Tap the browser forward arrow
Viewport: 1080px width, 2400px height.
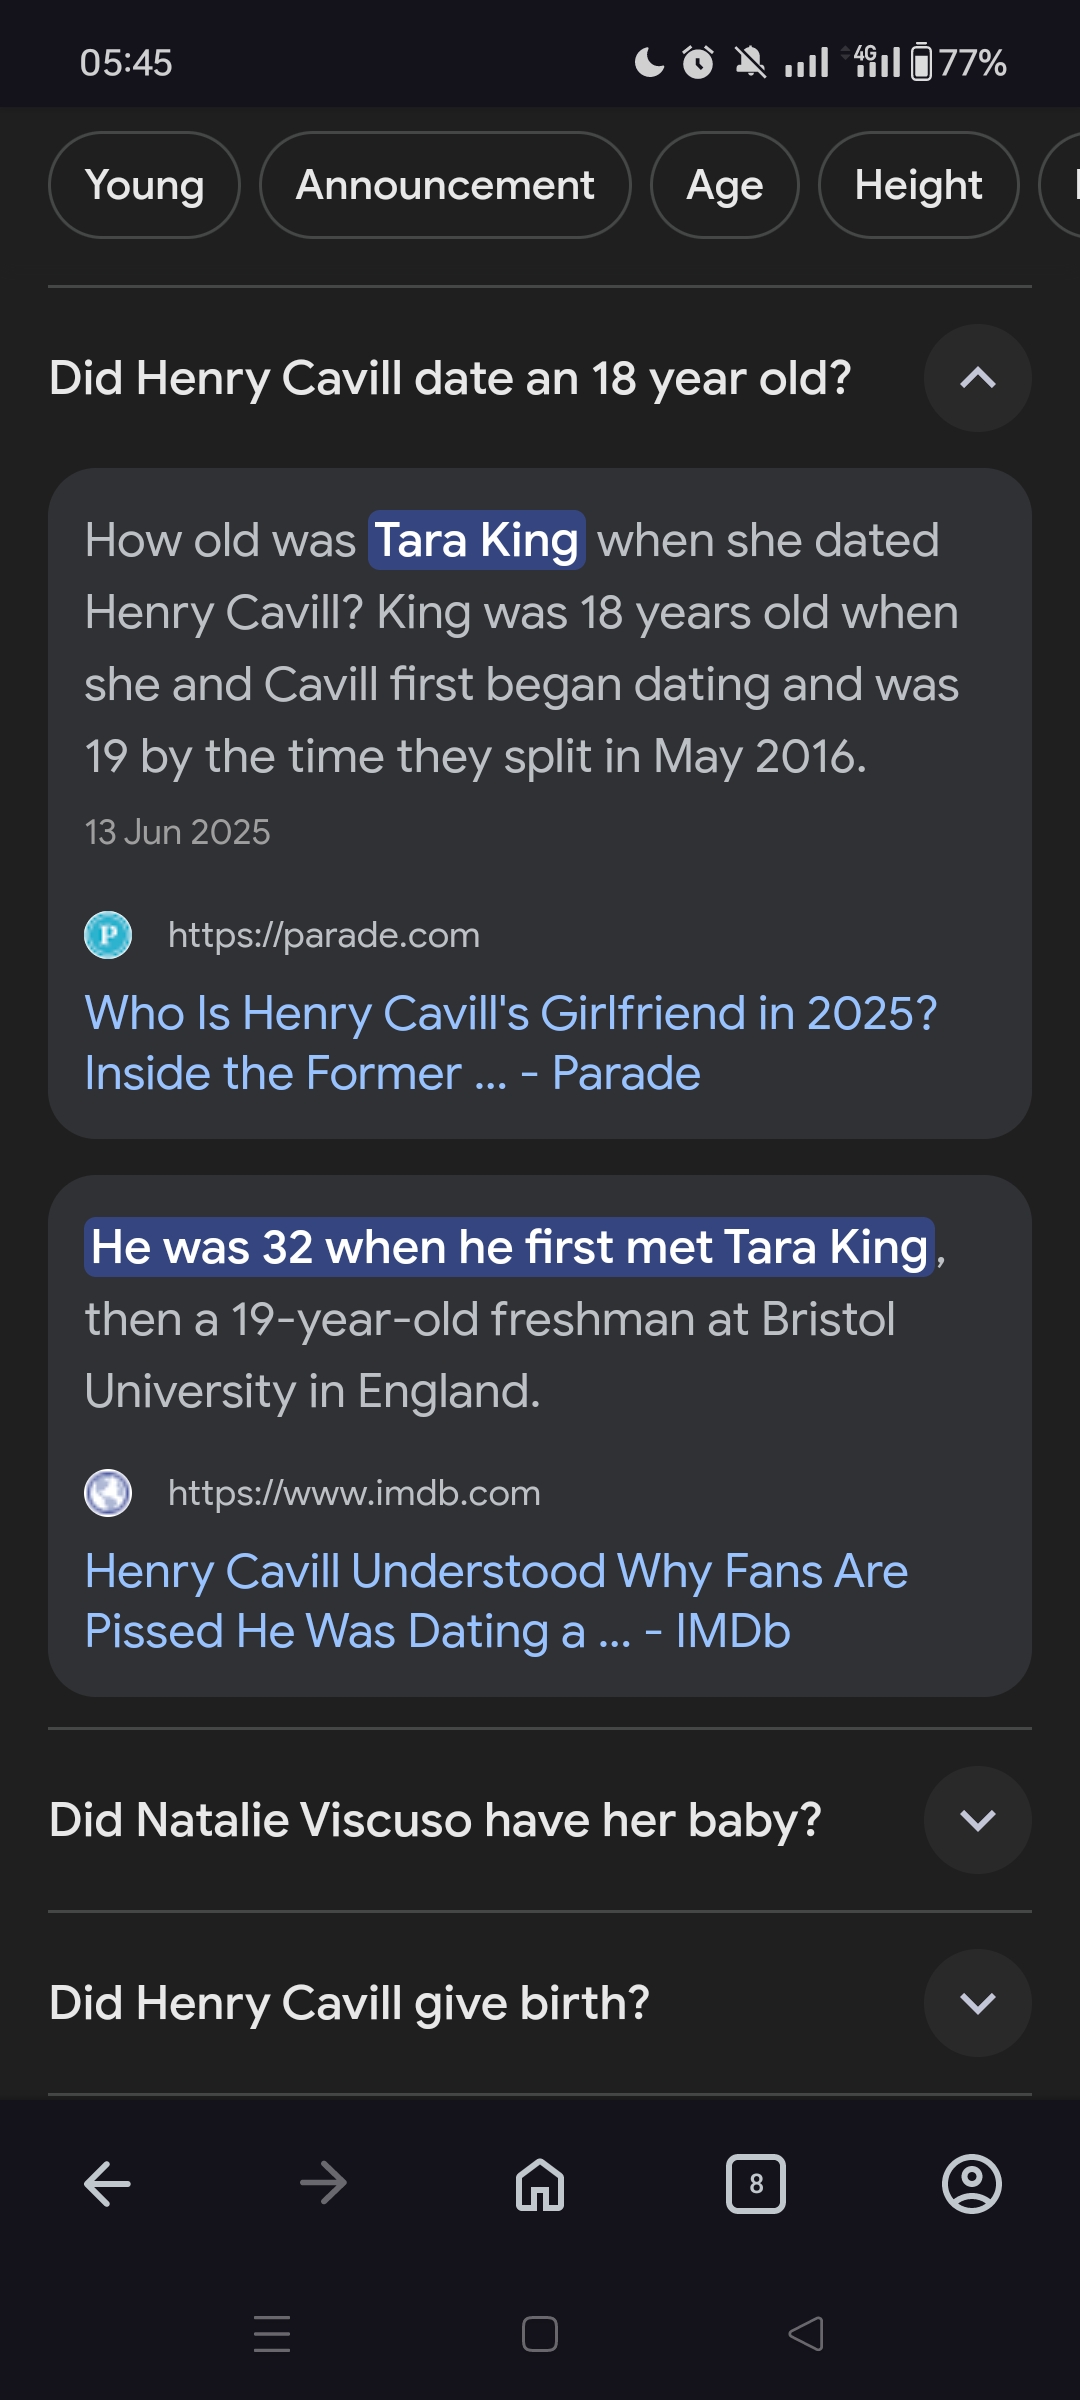pos(323,2183)
